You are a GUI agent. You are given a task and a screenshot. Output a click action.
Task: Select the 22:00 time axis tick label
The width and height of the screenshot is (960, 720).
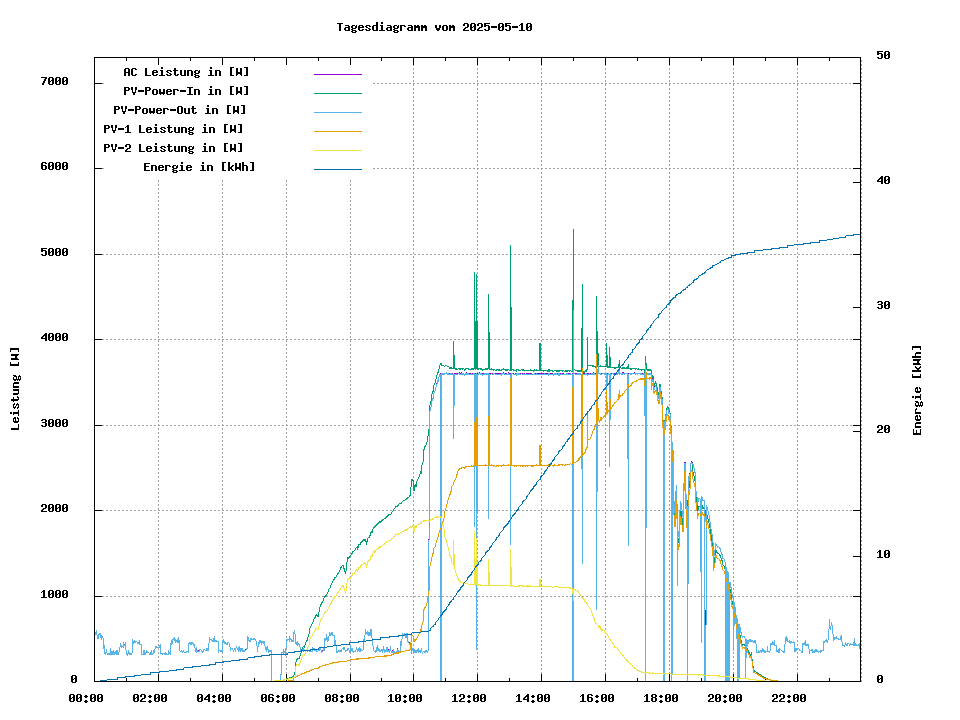click(x=788, y=698)
